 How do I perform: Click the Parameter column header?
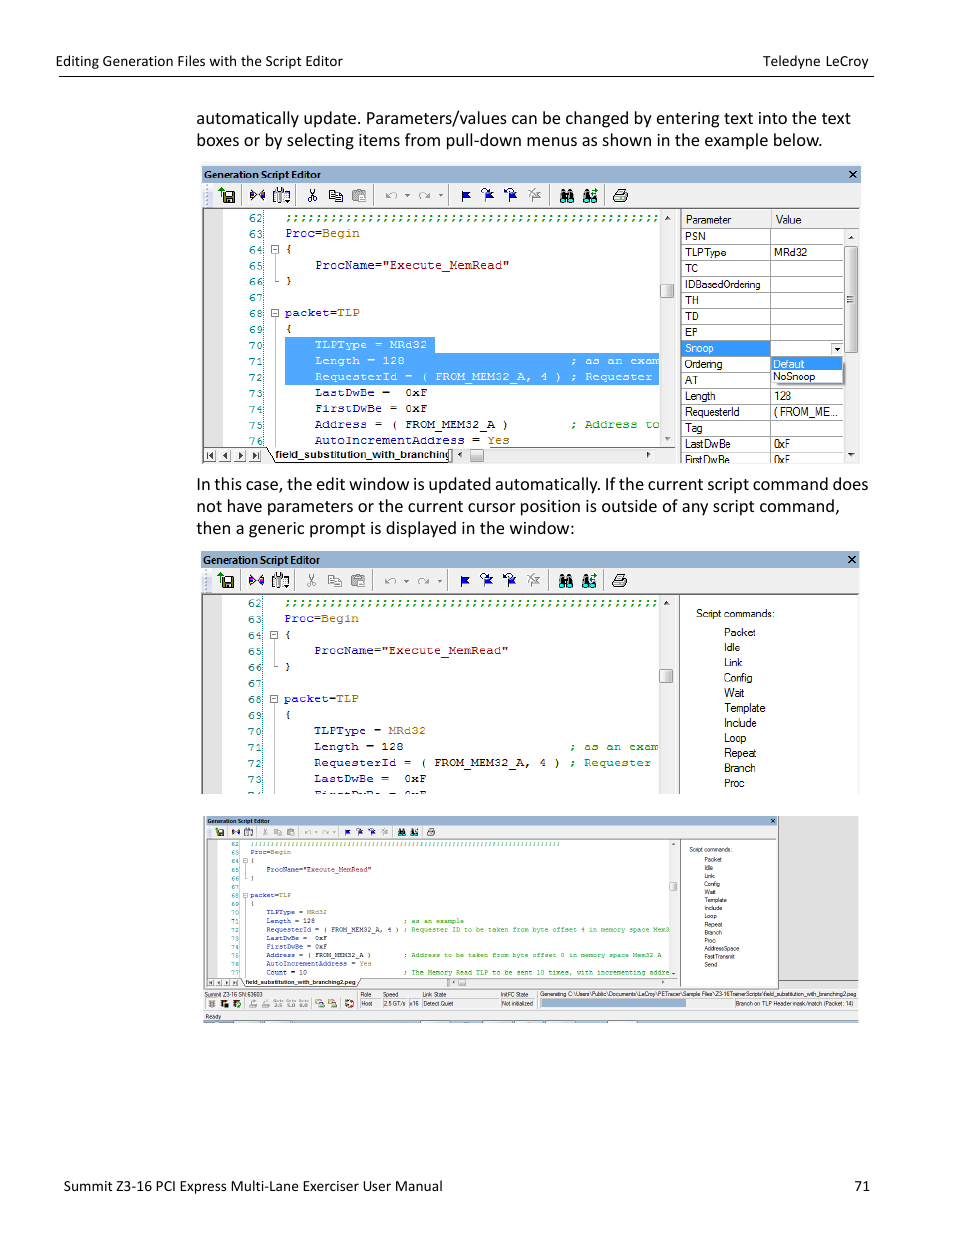[x=727, y=220]
